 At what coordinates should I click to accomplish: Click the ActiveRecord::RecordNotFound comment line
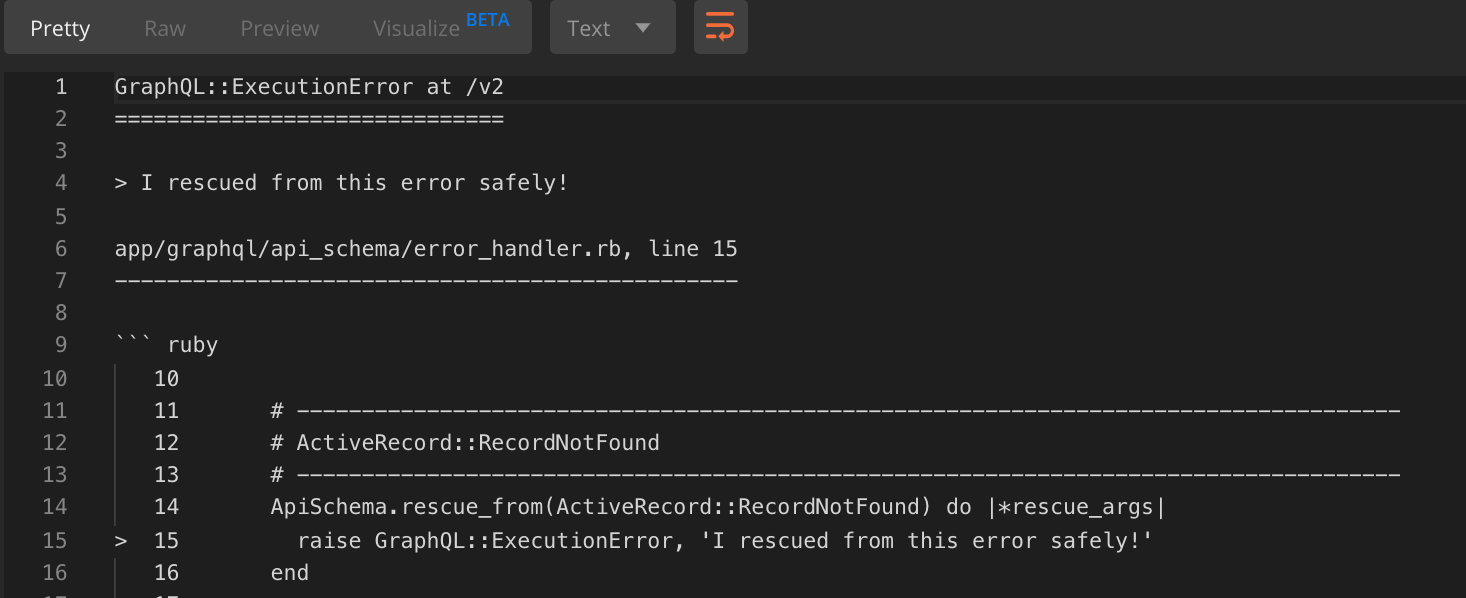pos(465,442)
